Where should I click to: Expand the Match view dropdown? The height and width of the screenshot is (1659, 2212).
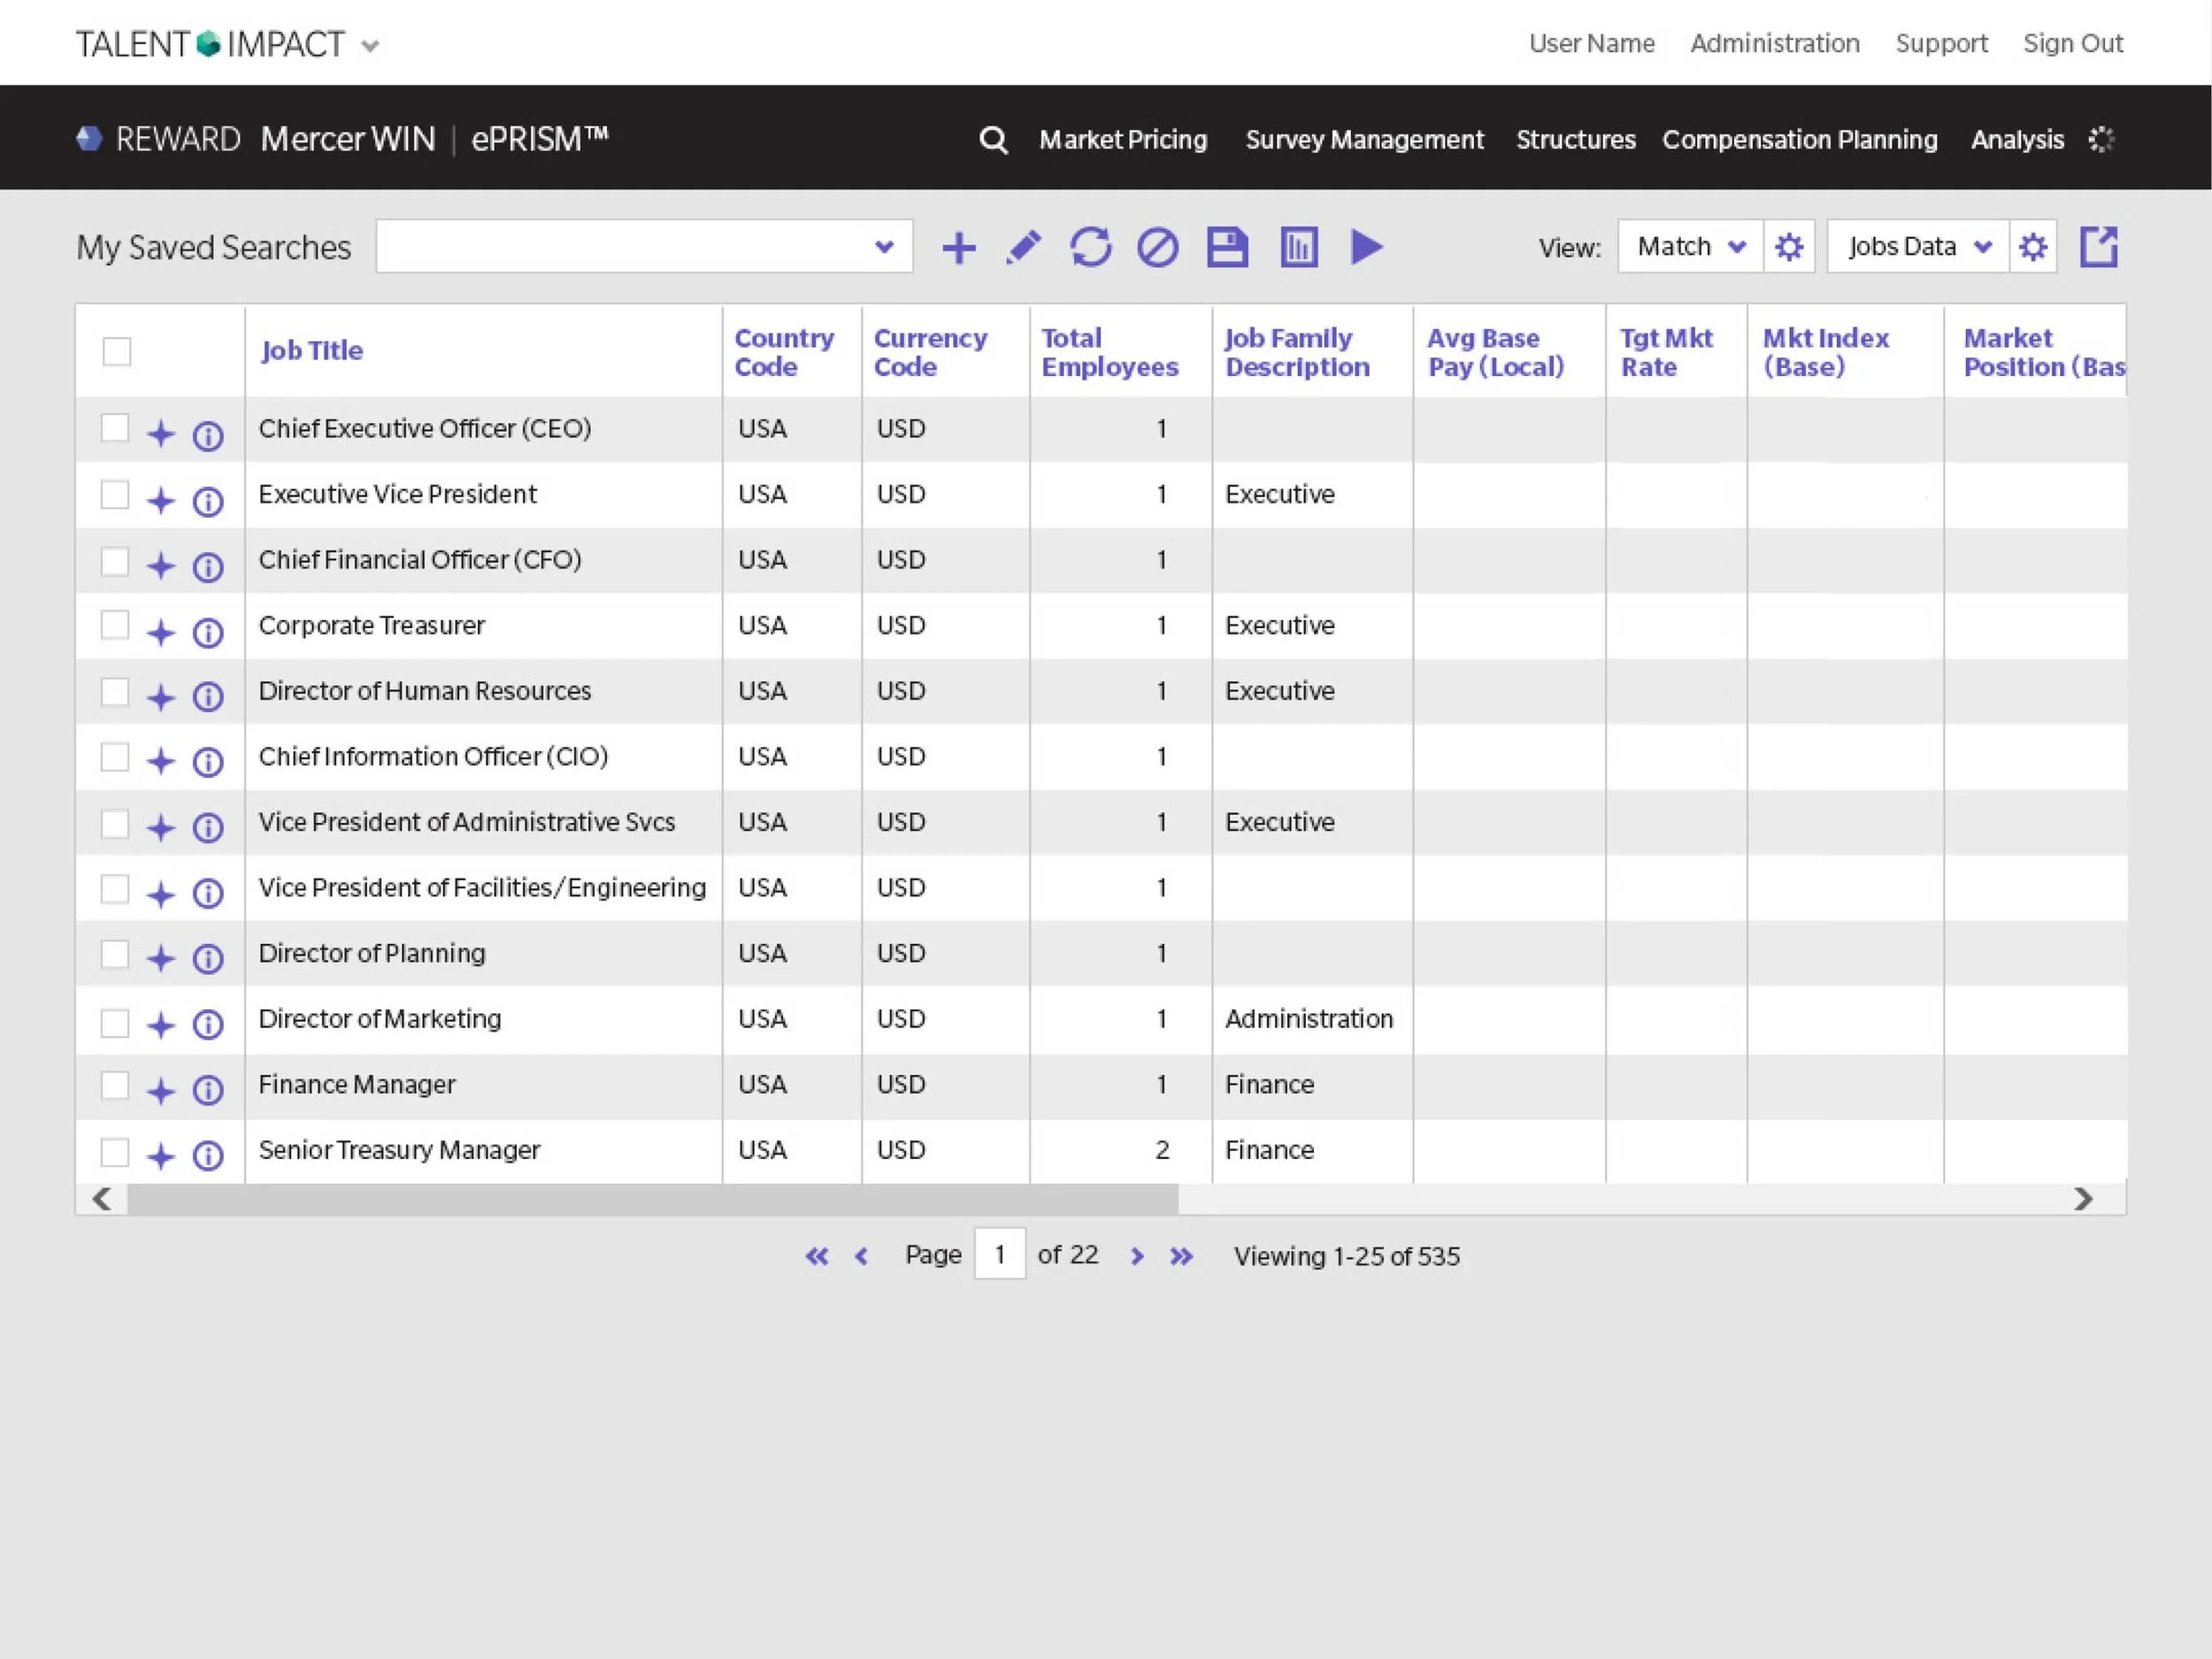pos(1690,246)
